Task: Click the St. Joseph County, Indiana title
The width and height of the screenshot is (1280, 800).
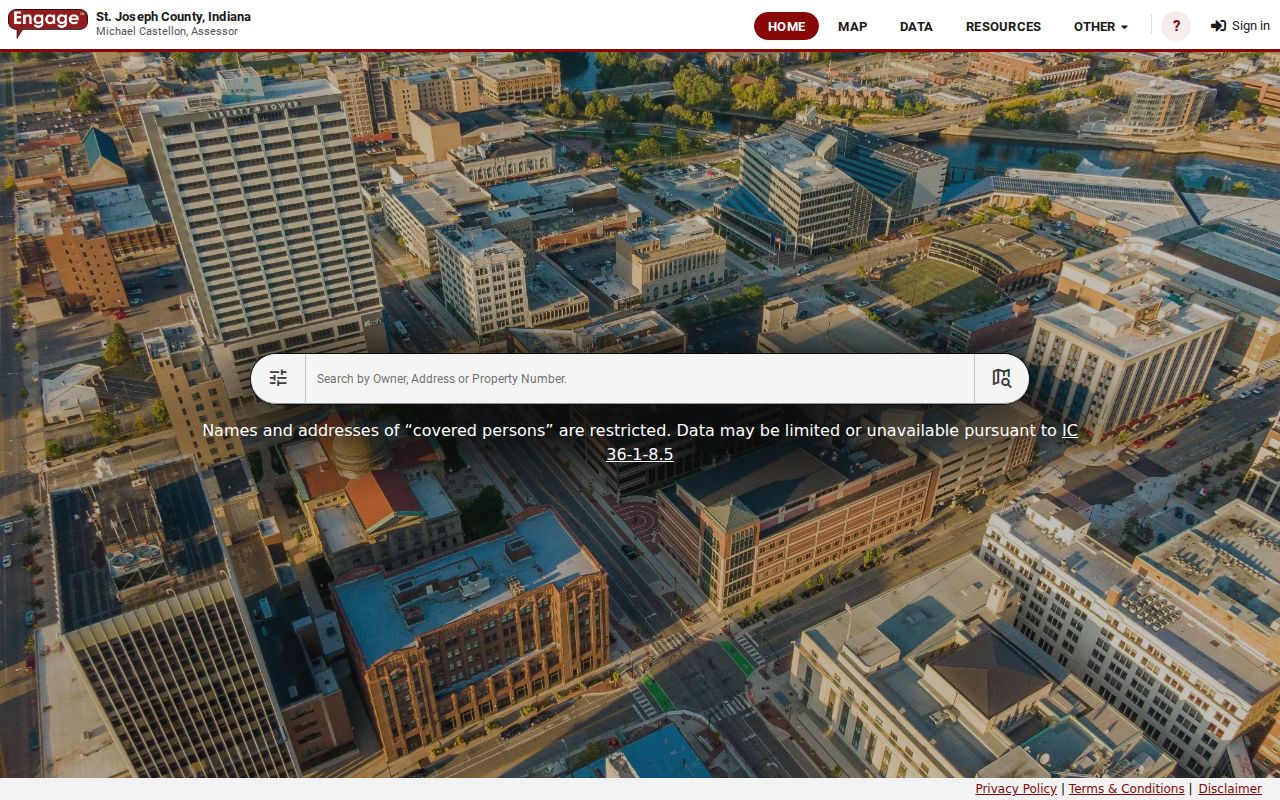Action: click(173, 17)
